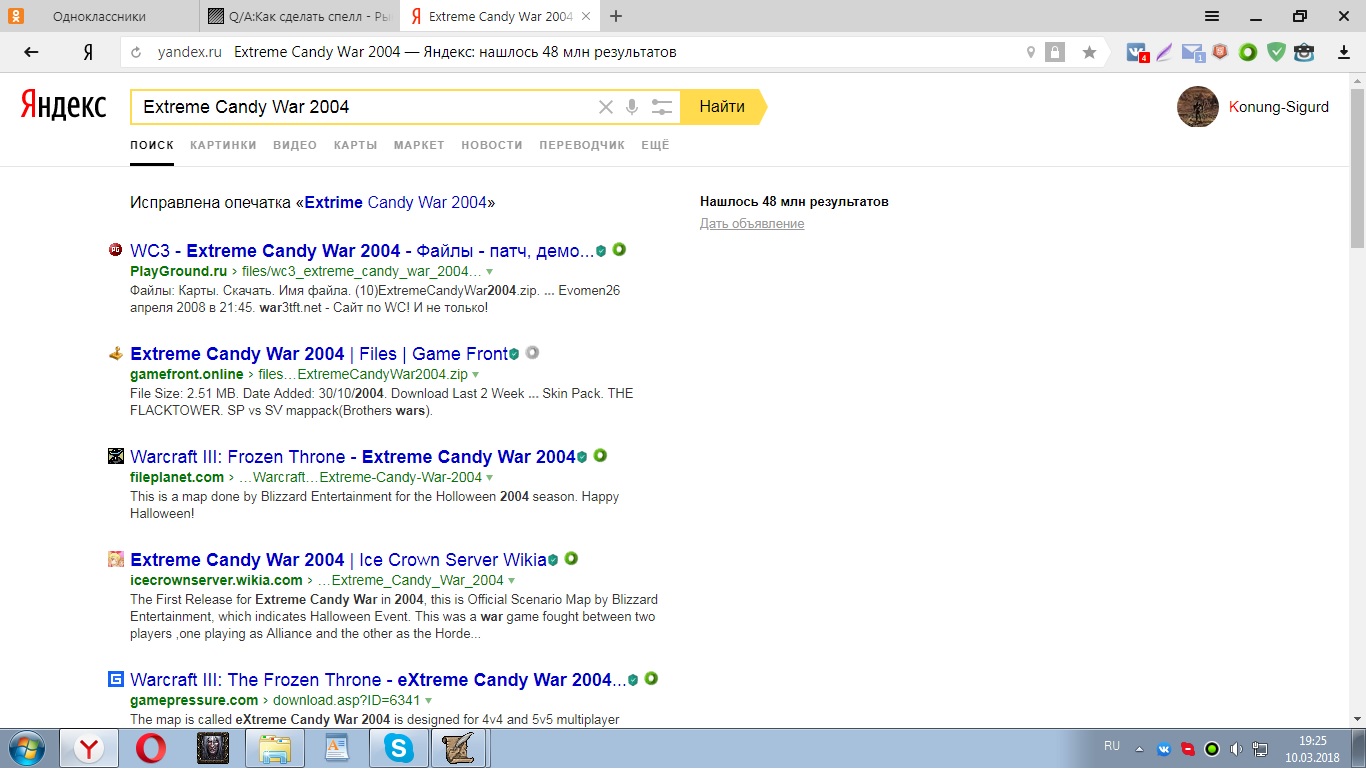Open Warcraft III: Frozen Throne fileplanet result
Image resolution: width=1366 pixels, height=773 pixels.
coord(353,457)
